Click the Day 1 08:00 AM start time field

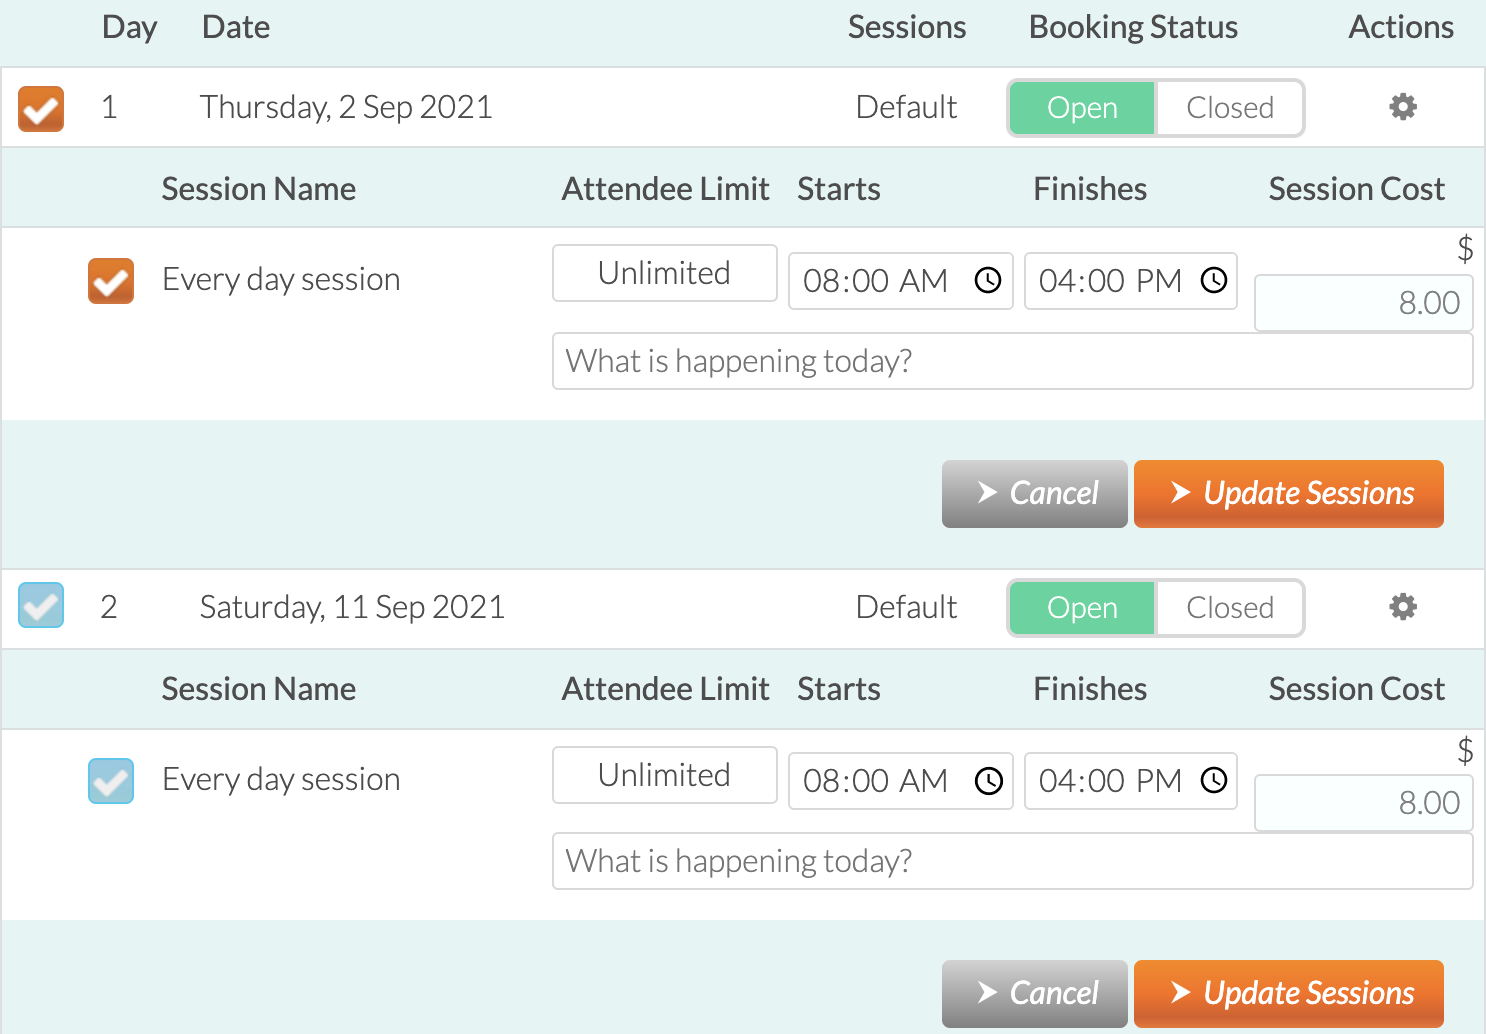[x=901, y=281]
